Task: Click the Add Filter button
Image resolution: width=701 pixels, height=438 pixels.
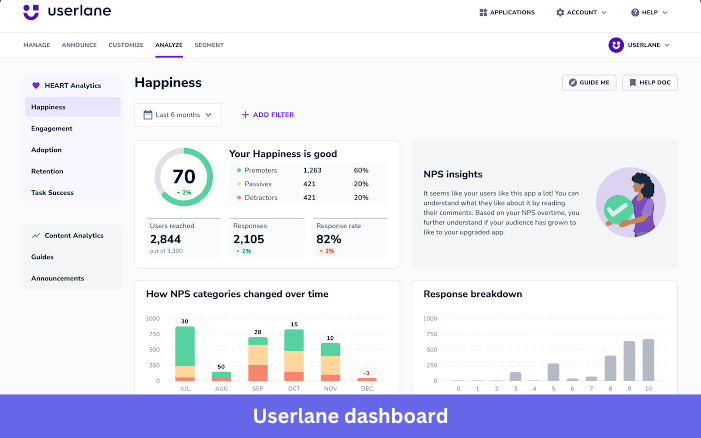Action: [268, 115]
